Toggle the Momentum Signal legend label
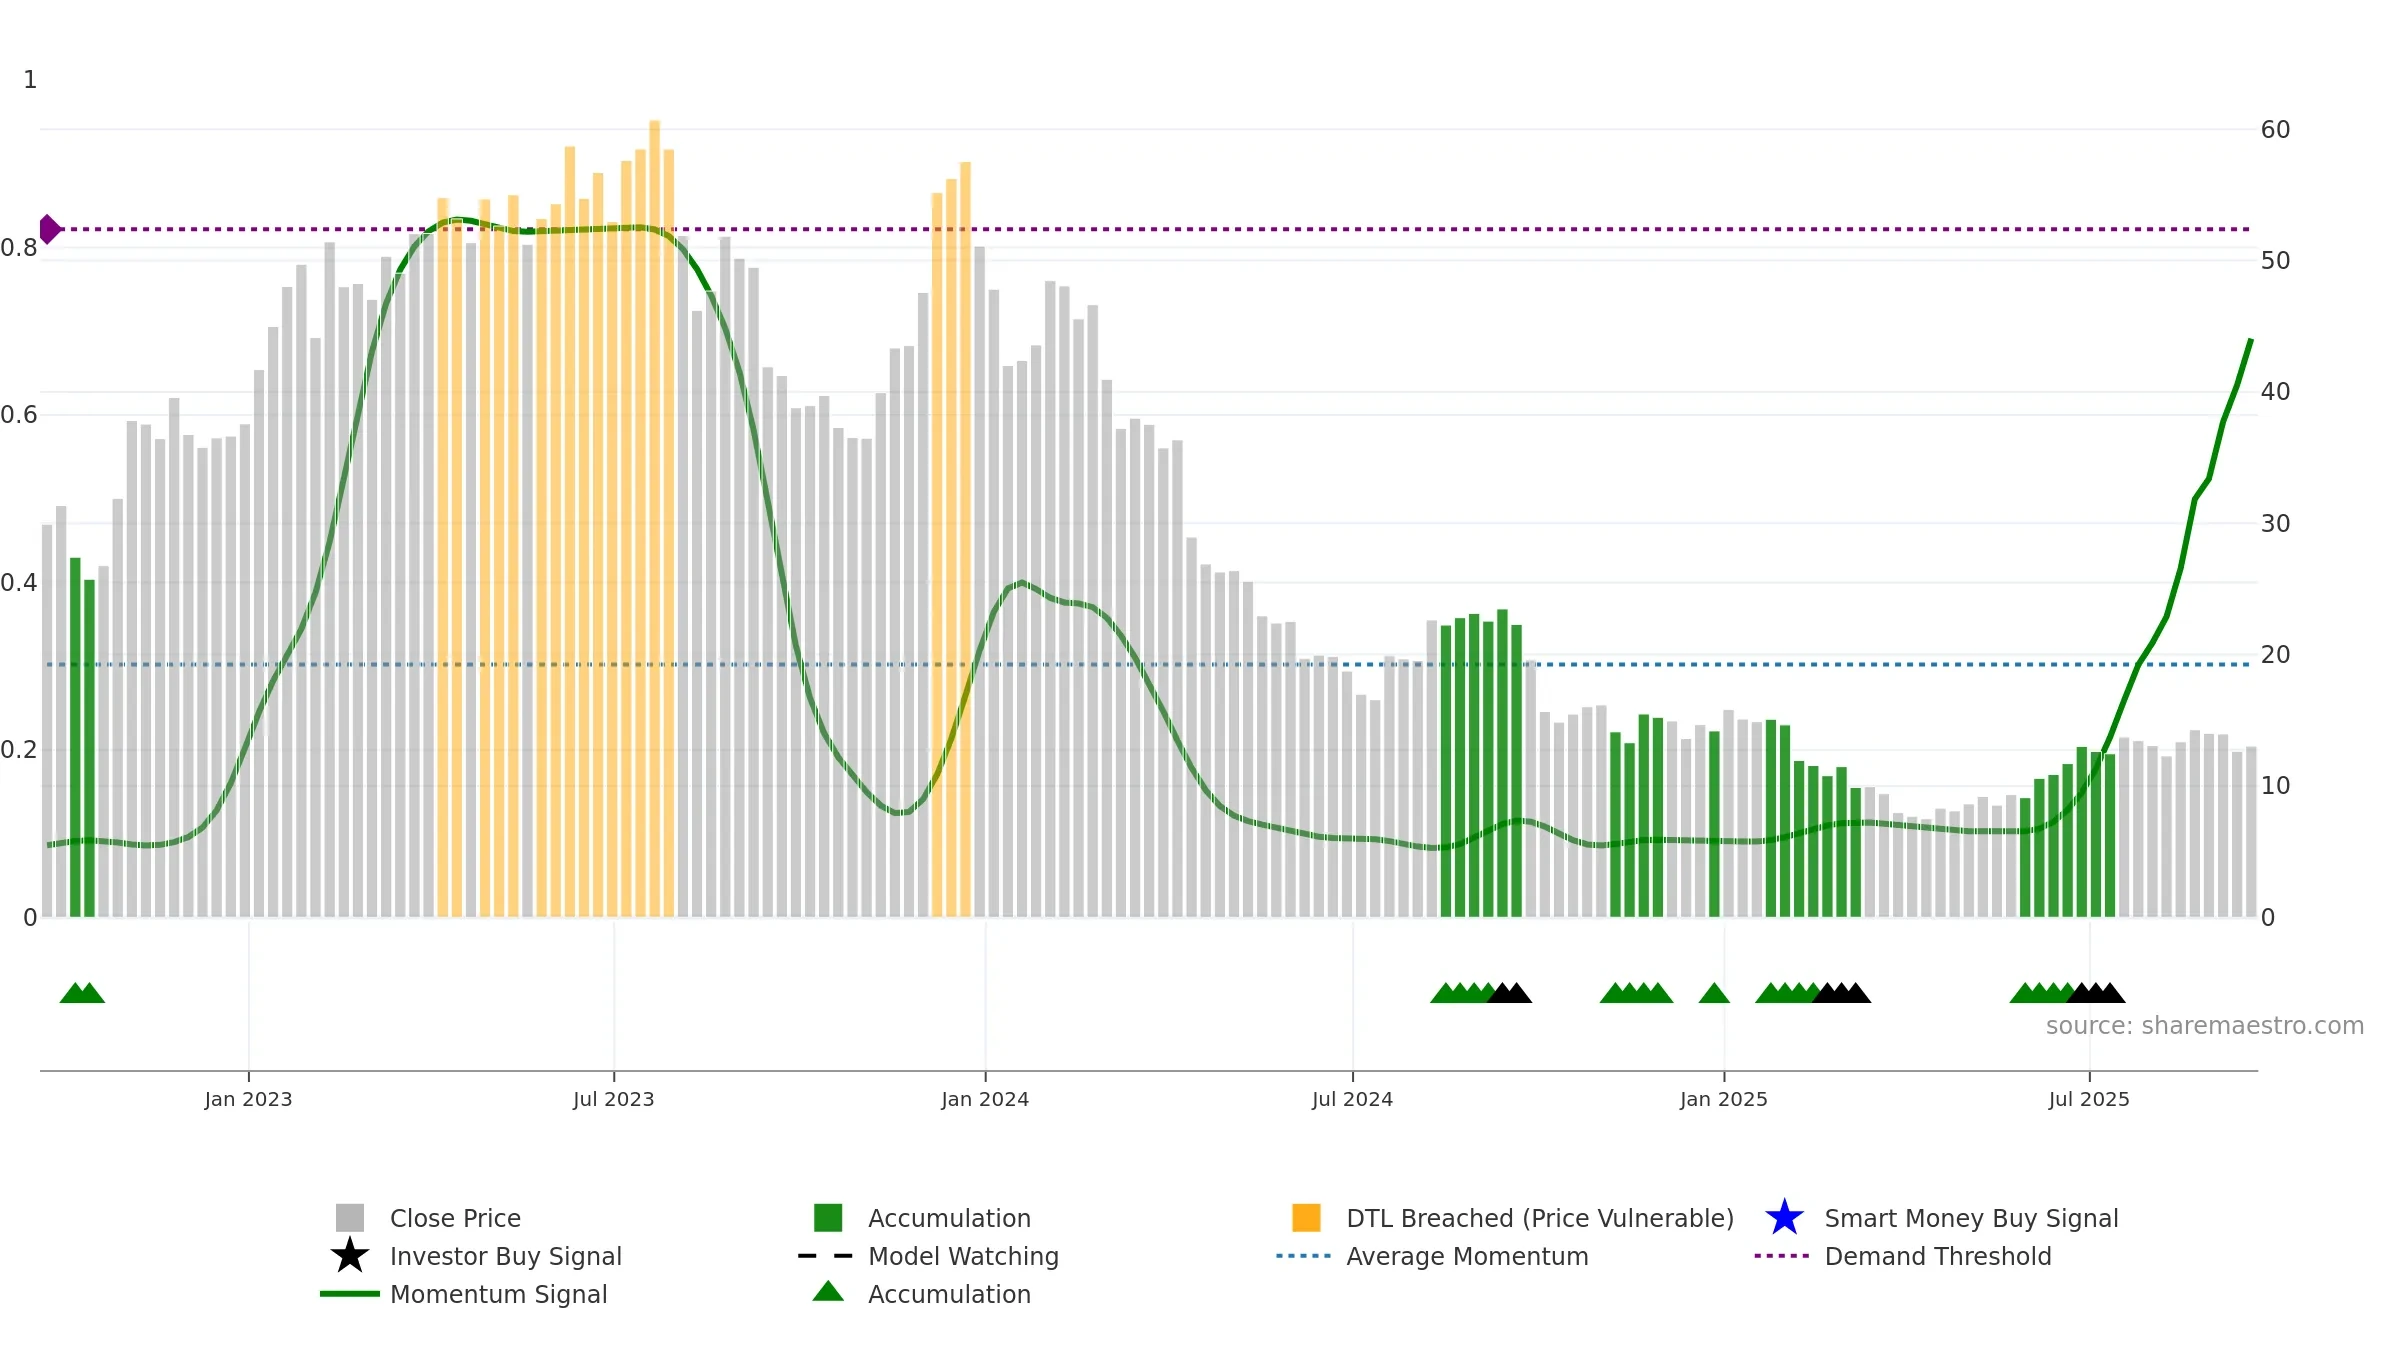 coord(498,1294)
